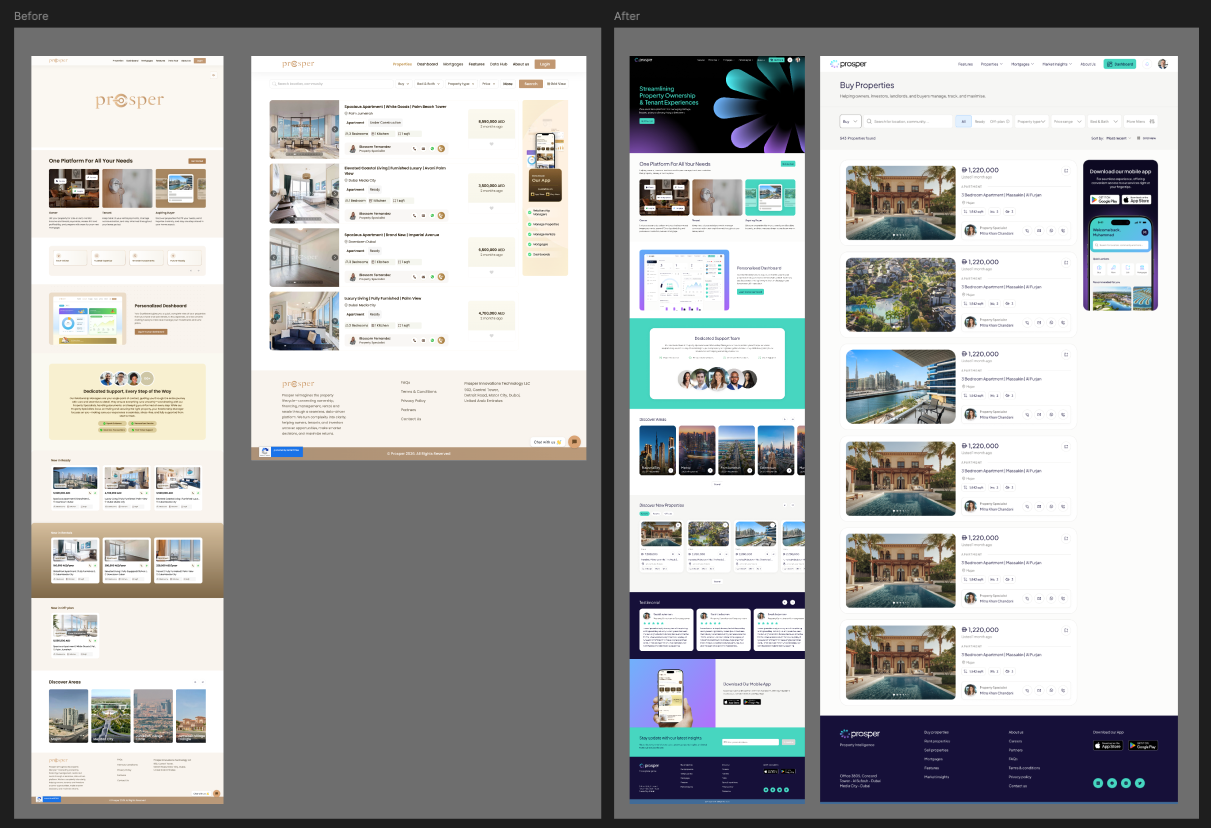Viewport: 1211px width, 828px height.
Task: Click the first After property card's villa photo
Action: pyautogui.click(x=901, y=202)
